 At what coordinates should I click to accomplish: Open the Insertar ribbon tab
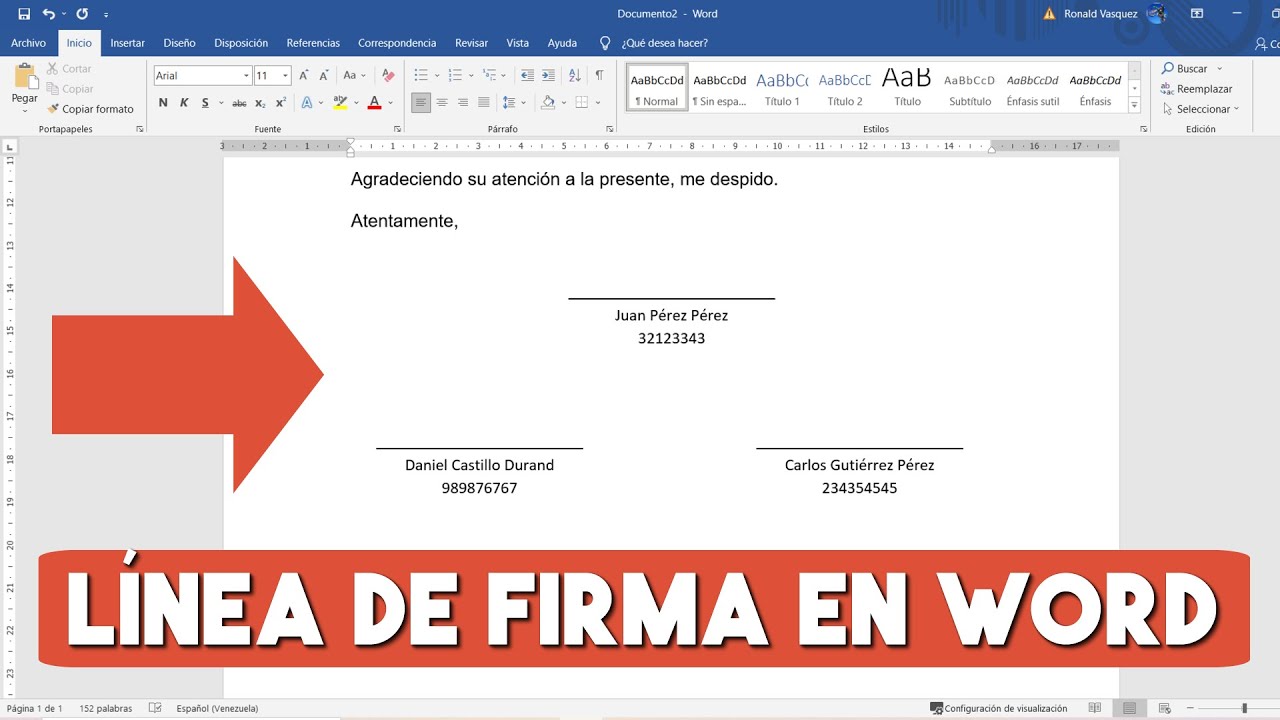pos(127,43)
